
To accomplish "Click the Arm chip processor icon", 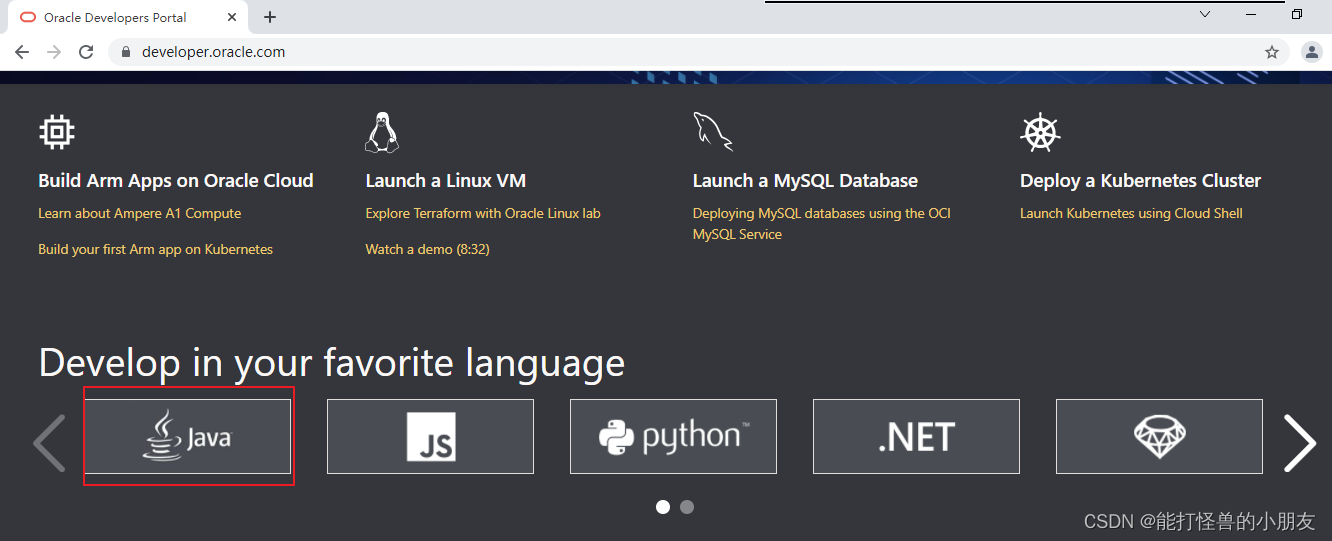I will pos(57,132).
